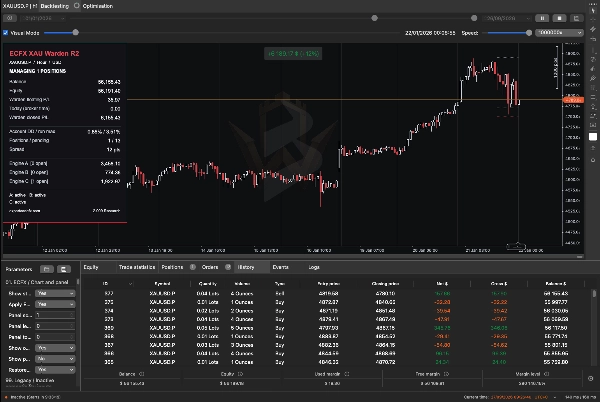
Task: Click the 'Panel le...' number input field
Action: click(x=55, y=326)
